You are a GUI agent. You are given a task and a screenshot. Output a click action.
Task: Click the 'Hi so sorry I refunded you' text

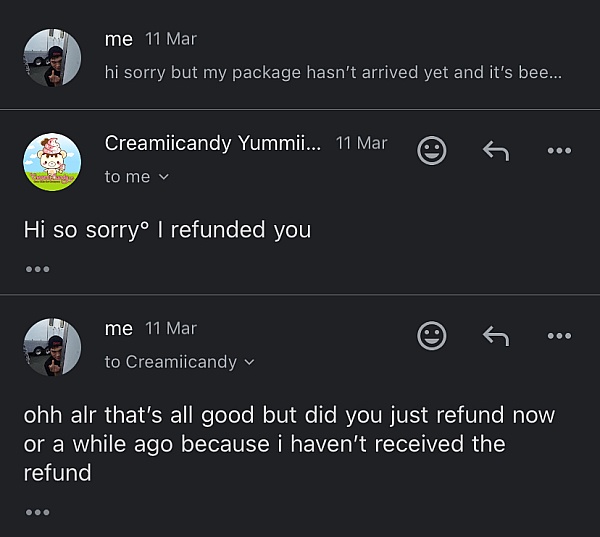tap(167, 230)
